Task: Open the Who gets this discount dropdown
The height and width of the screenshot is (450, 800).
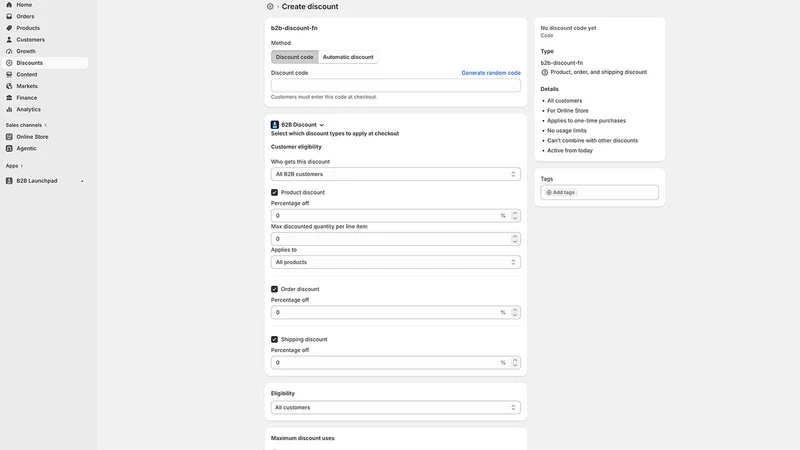Action: 395,174
